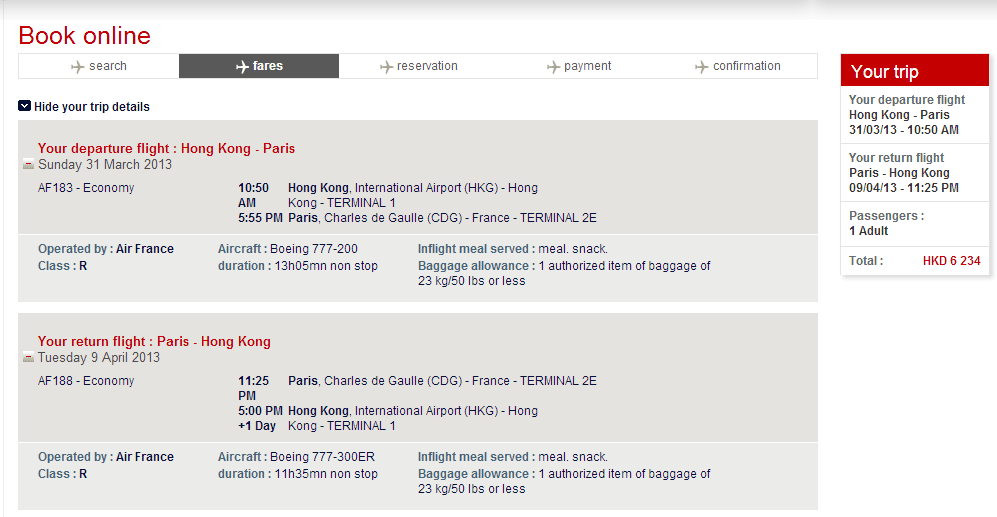Click the 1 Adult passengers entry in sidebar
This screenshot has width=997, height=517.
[x=868, y=231]
